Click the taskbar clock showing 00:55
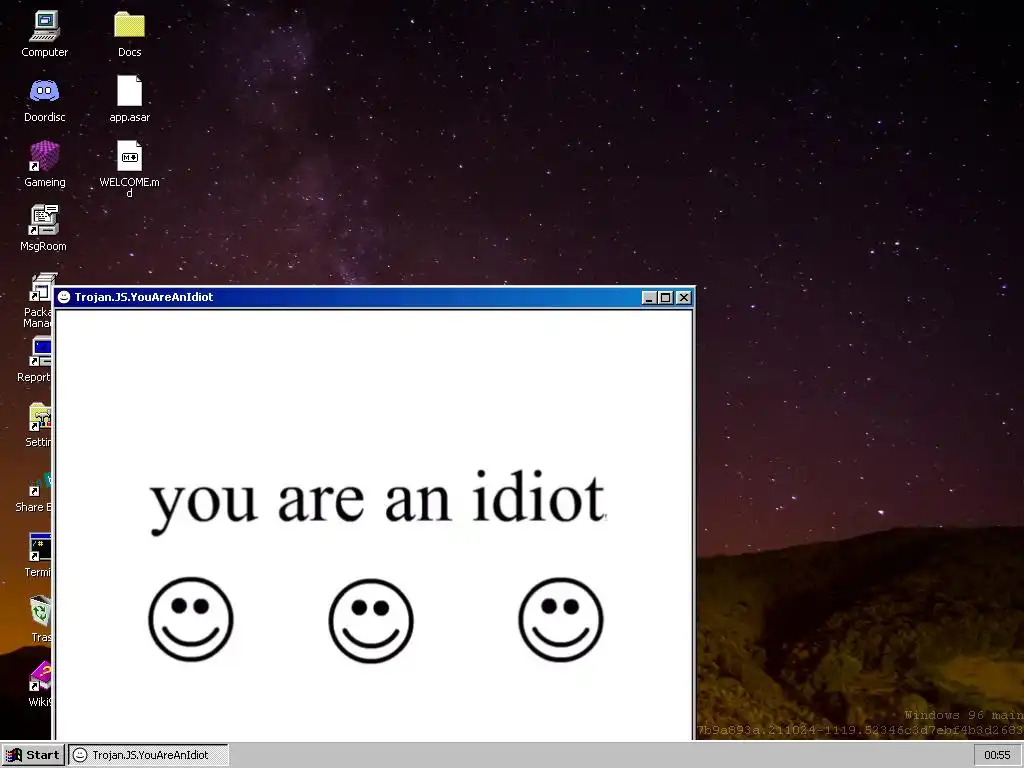 (997, 755)
